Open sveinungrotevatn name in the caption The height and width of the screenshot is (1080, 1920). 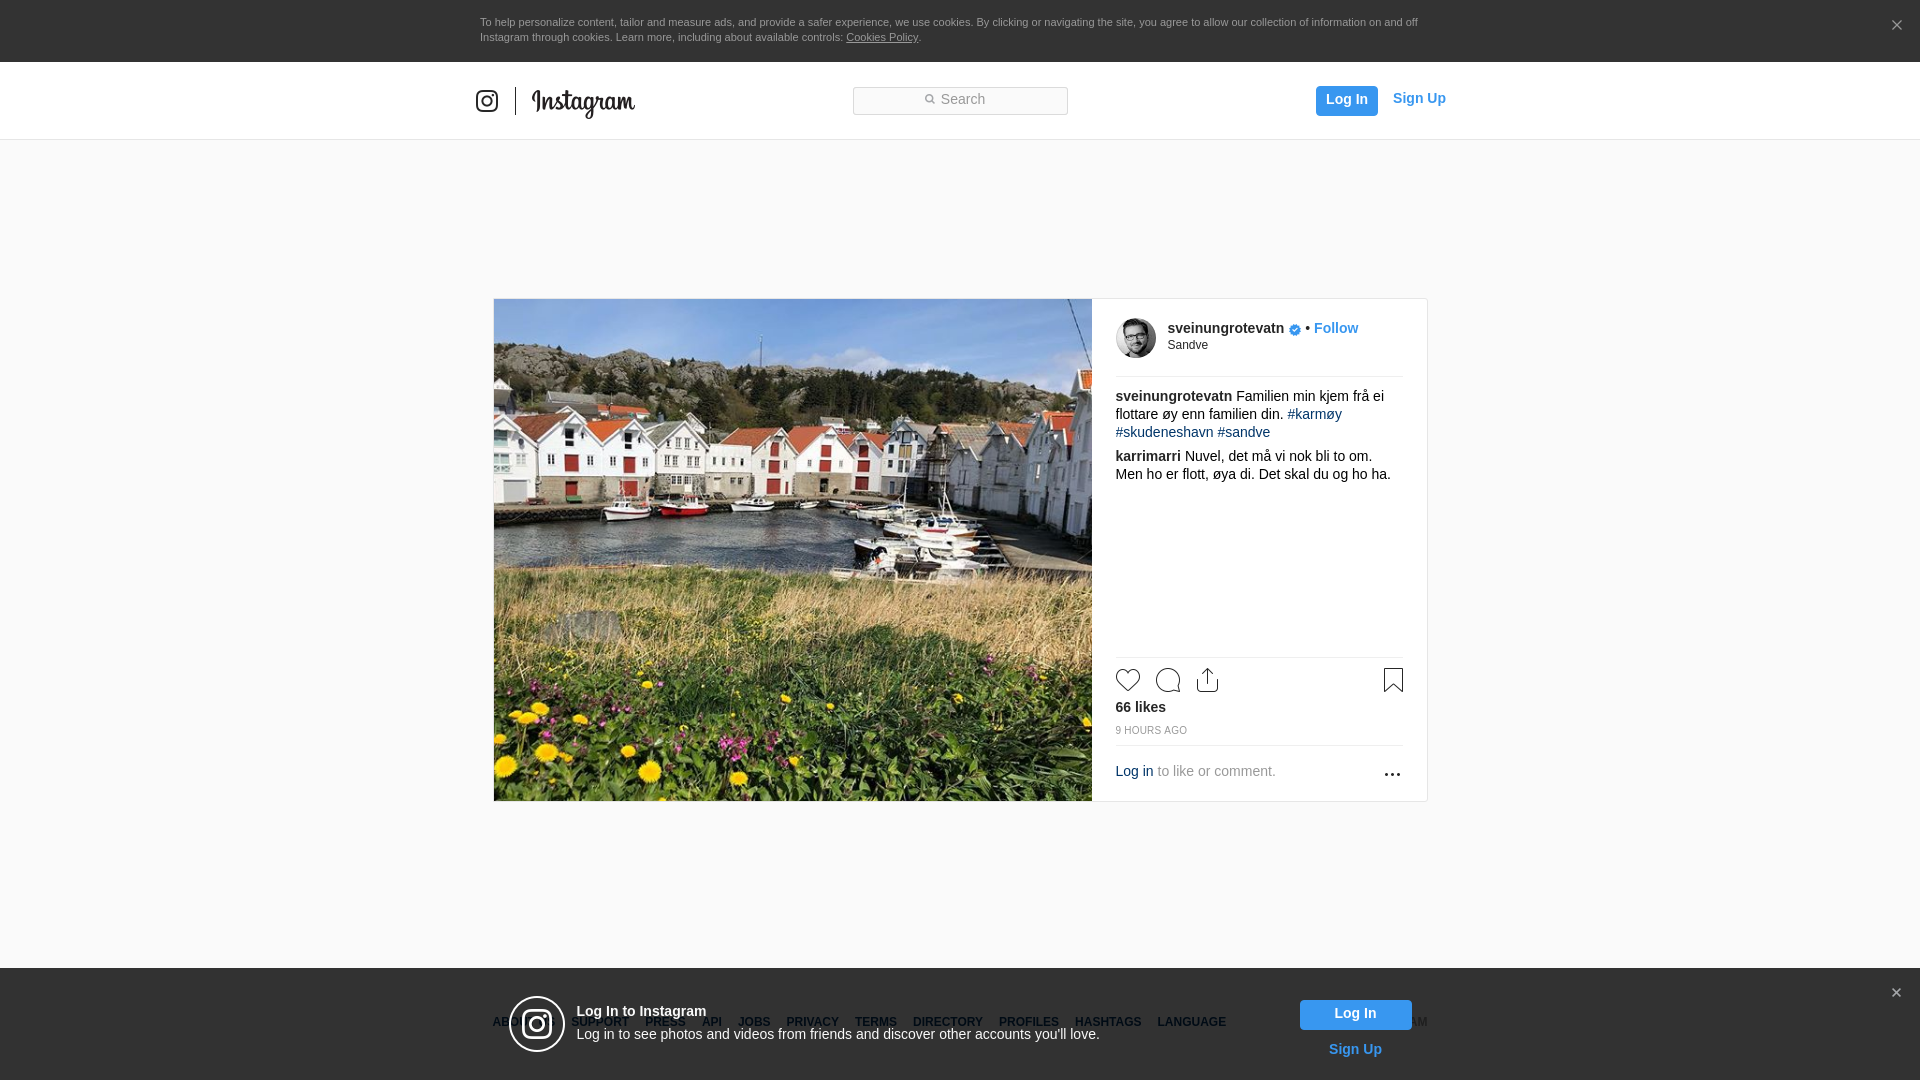[x=1174, y=396]
